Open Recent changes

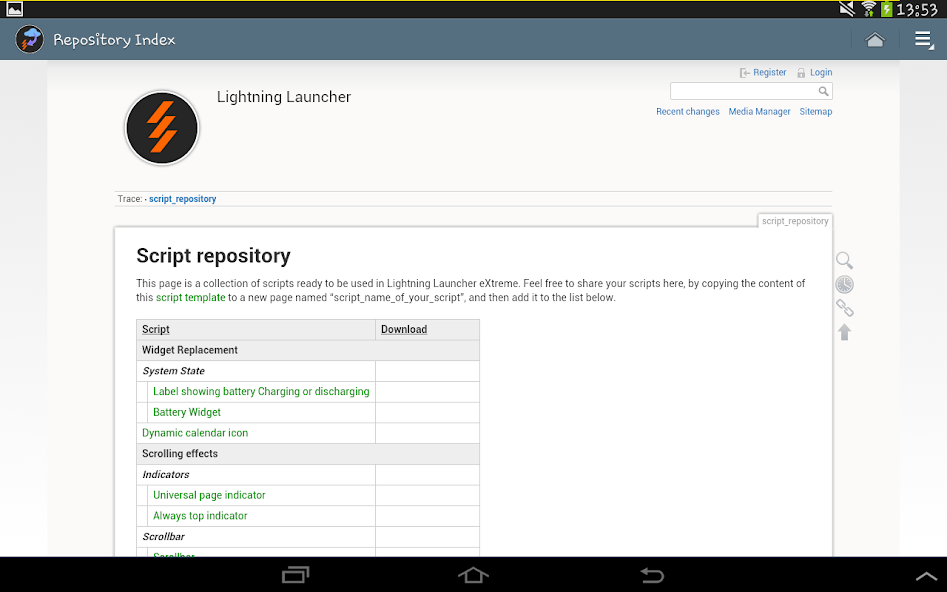[x=687, y=111]
